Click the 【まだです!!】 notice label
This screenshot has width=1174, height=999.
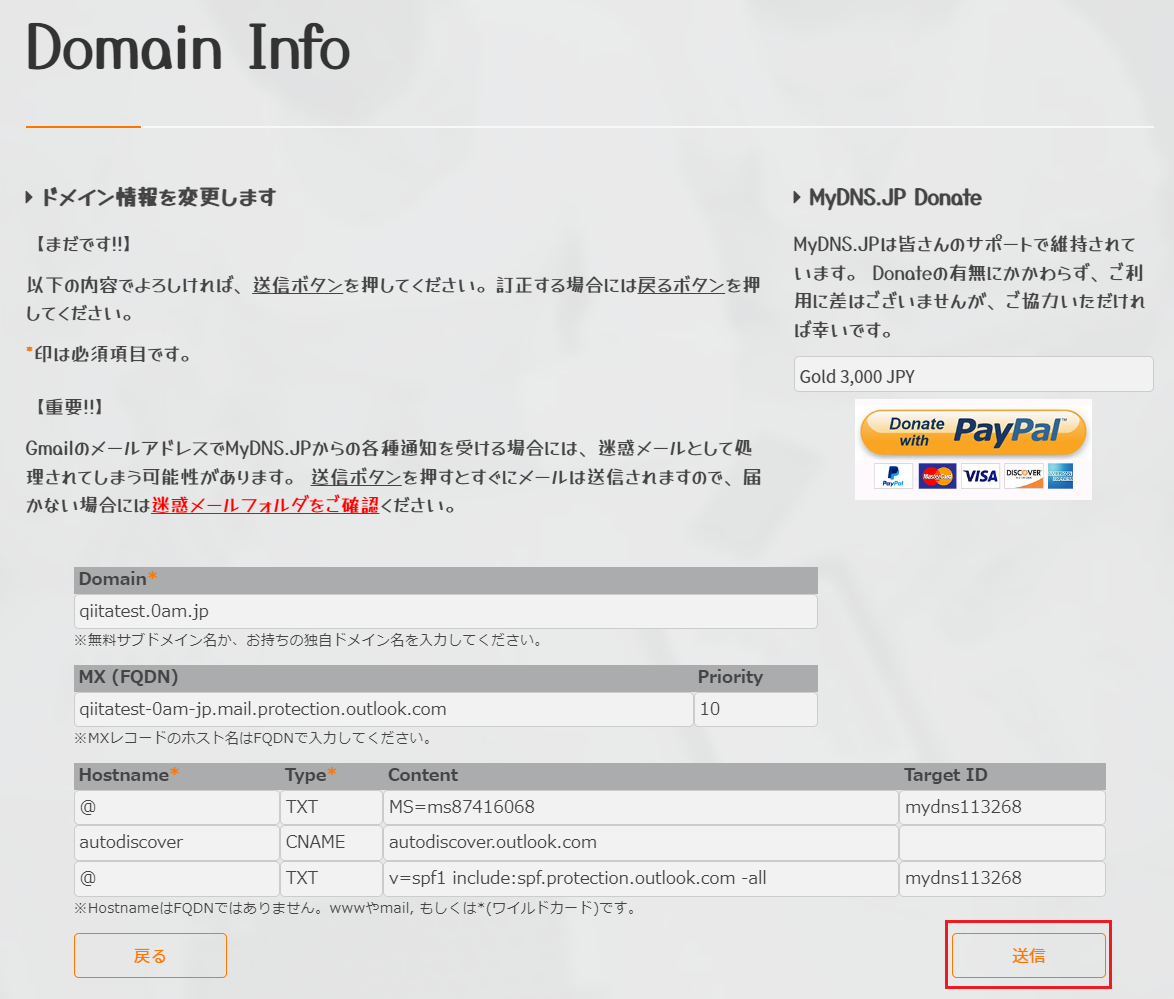pos(82,244)
